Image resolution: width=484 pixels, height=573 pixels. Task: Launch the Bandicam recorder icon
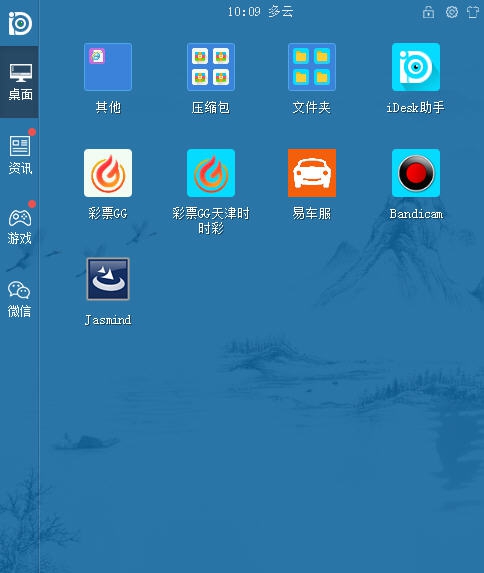click(x=416, y=173)
